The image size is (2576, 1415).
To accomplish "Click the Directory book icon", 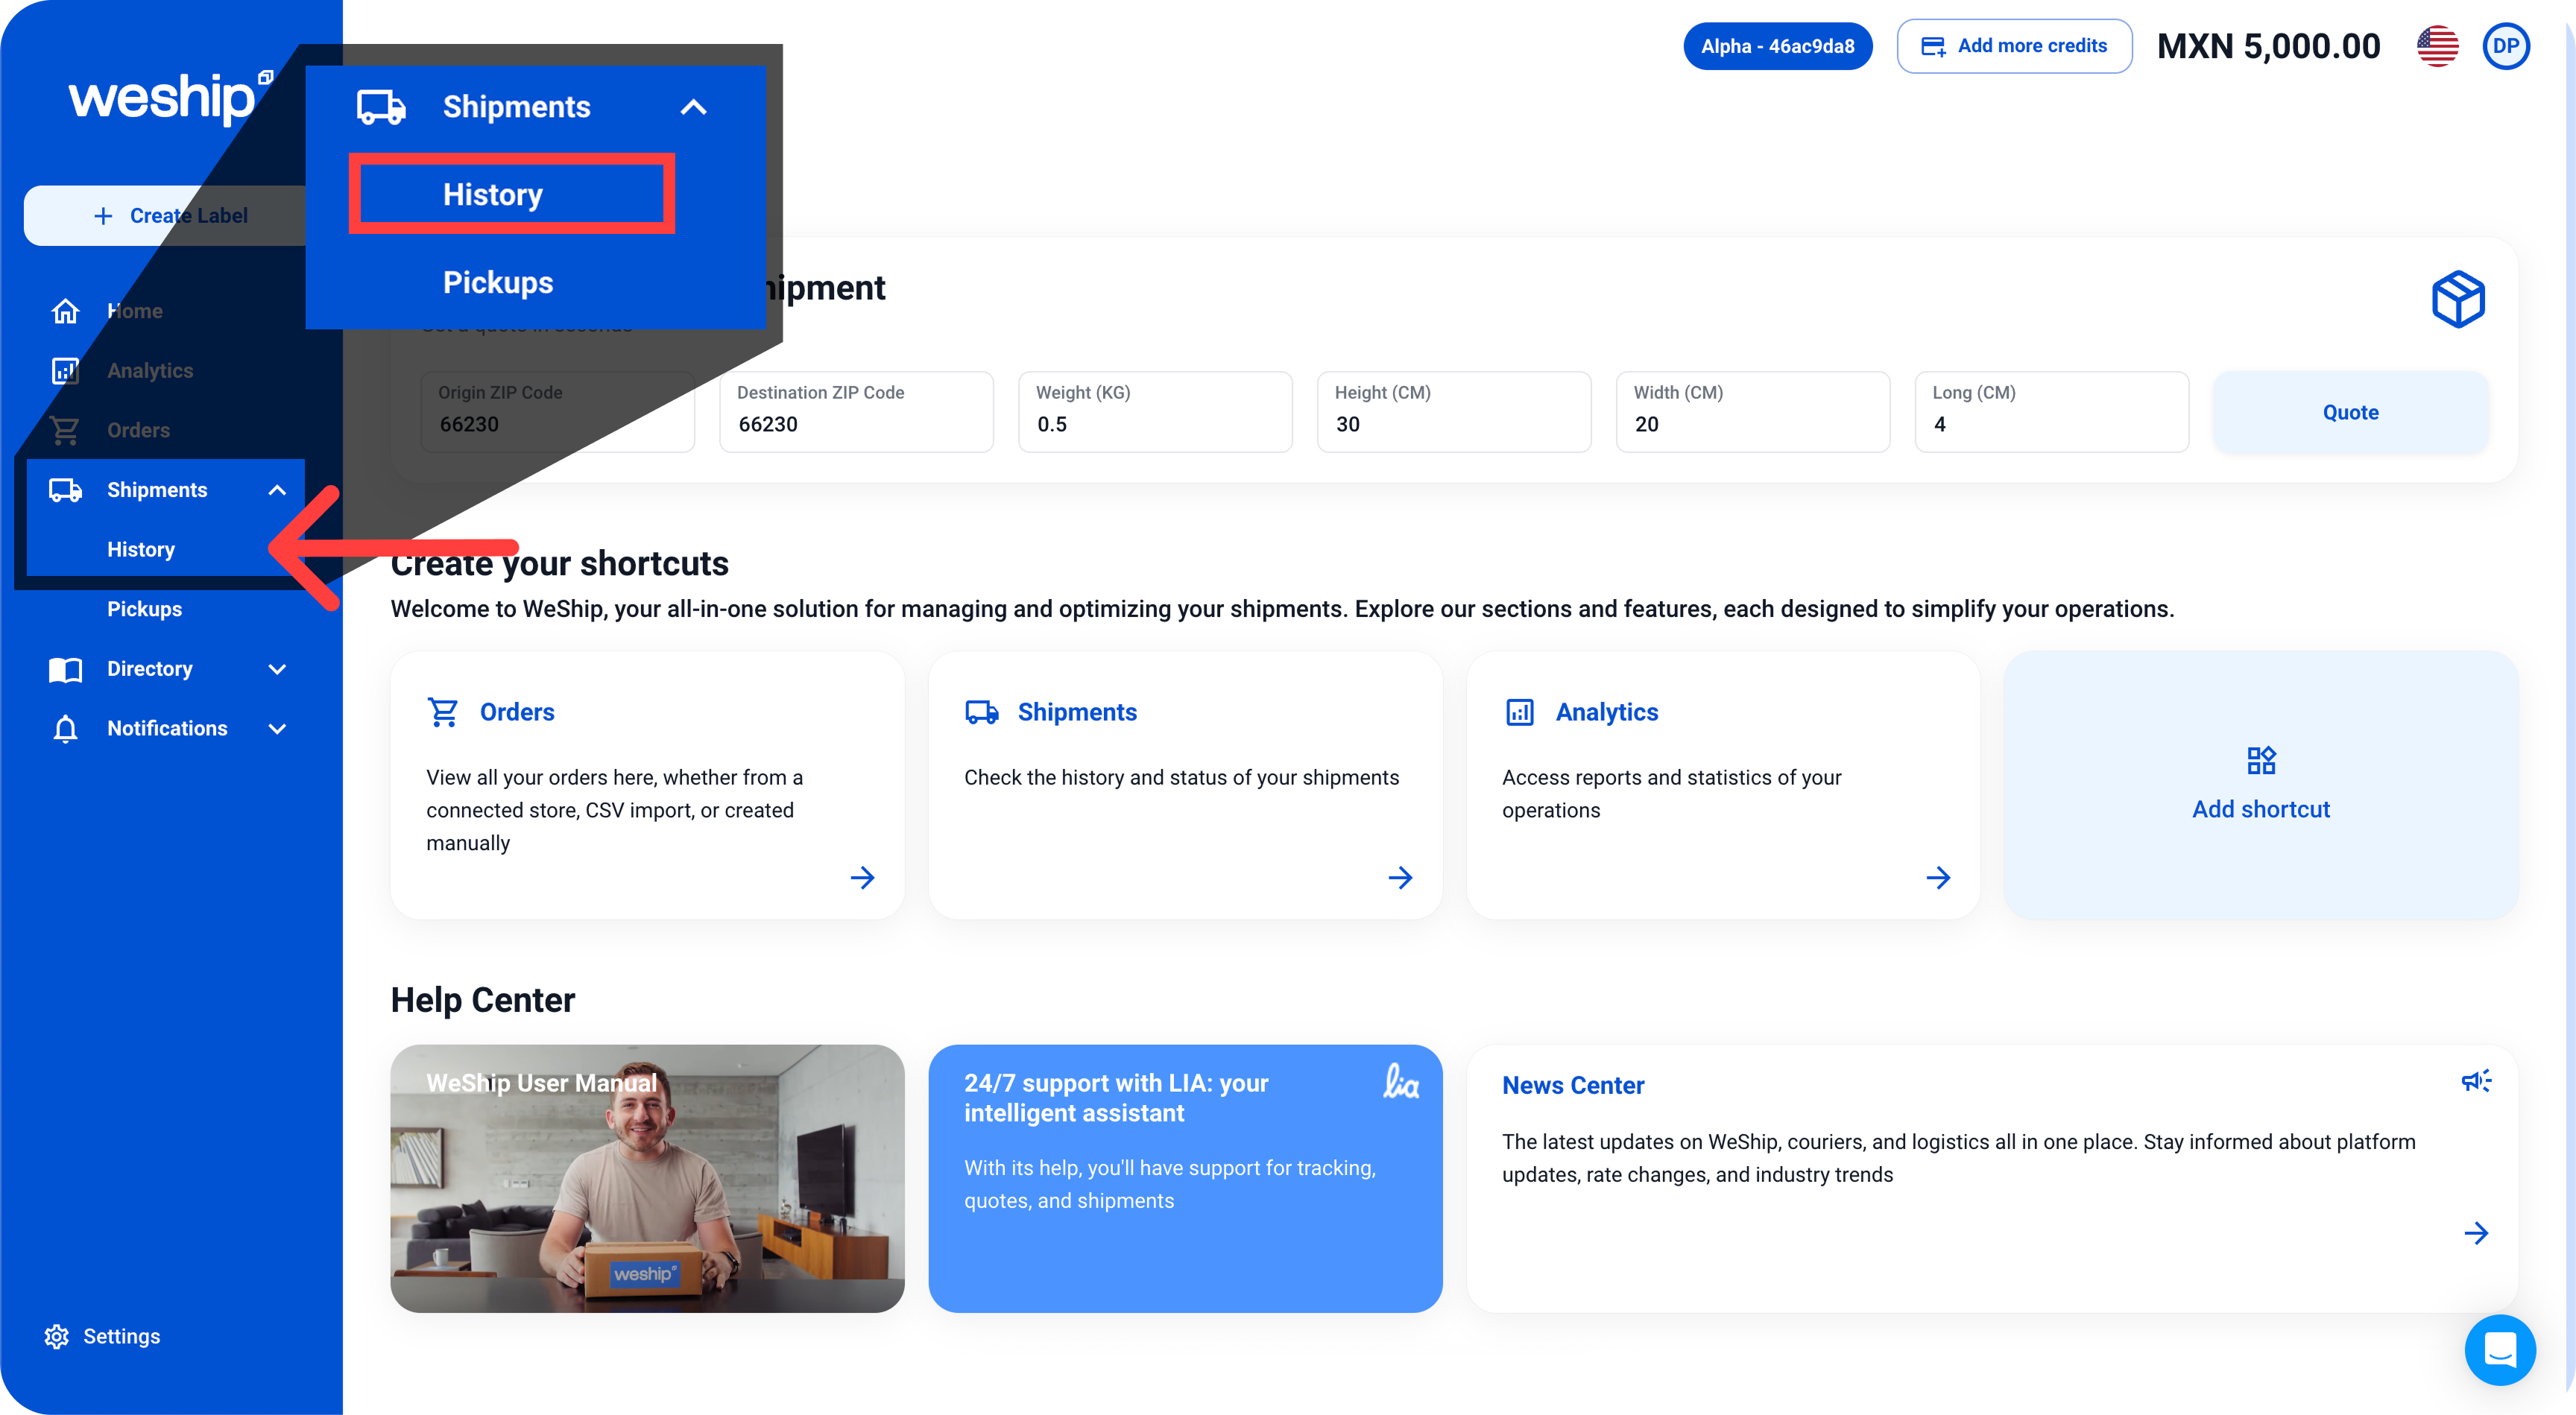I will [x=65, y=669].
